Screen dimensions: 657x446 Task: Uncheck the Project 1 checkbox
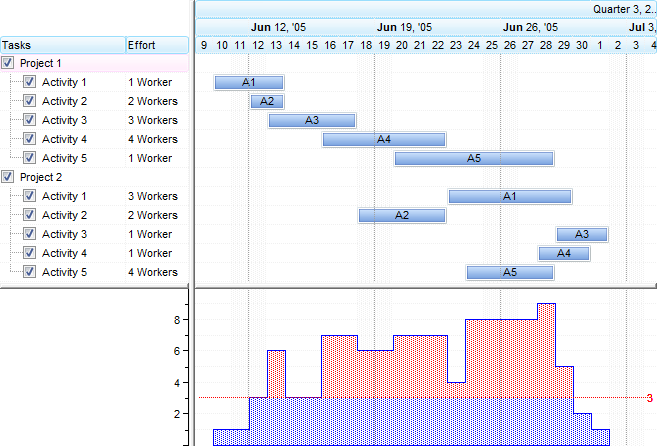click(9, 63)
